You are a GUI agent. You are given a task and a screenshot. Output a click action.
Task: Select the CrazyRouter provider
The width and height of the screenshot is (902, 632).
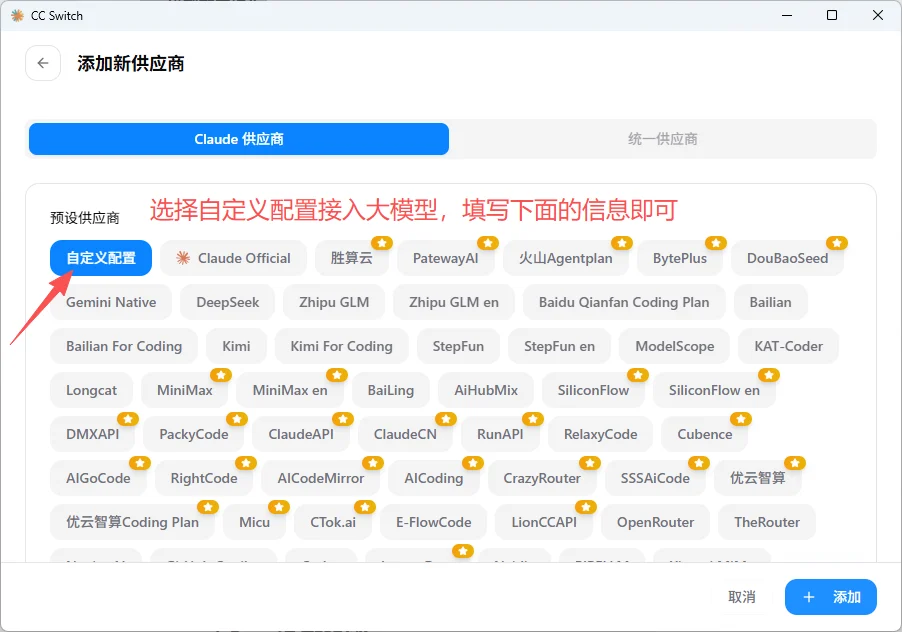pos(542,478)
